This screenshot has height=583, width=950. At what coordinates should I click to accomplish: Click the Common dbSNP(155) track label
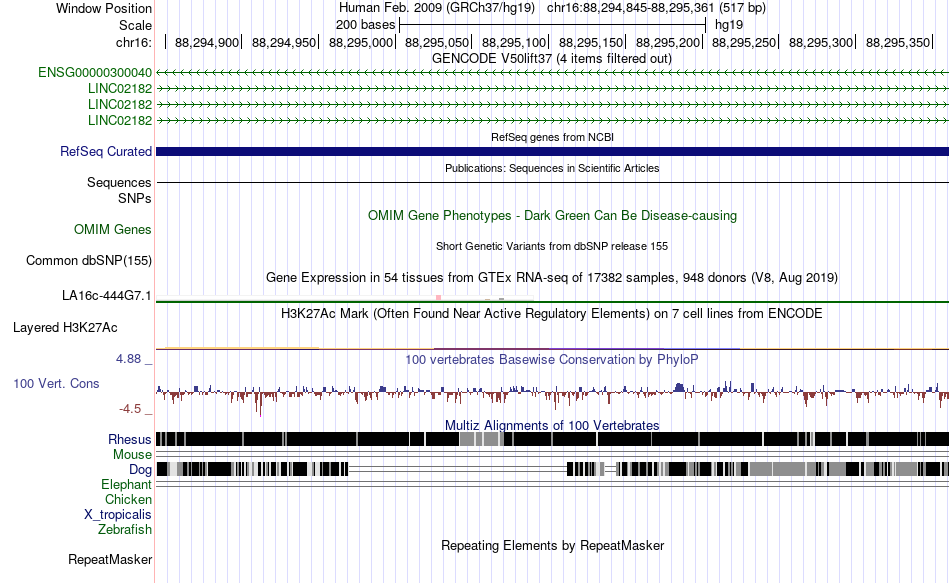coord(89,261)
